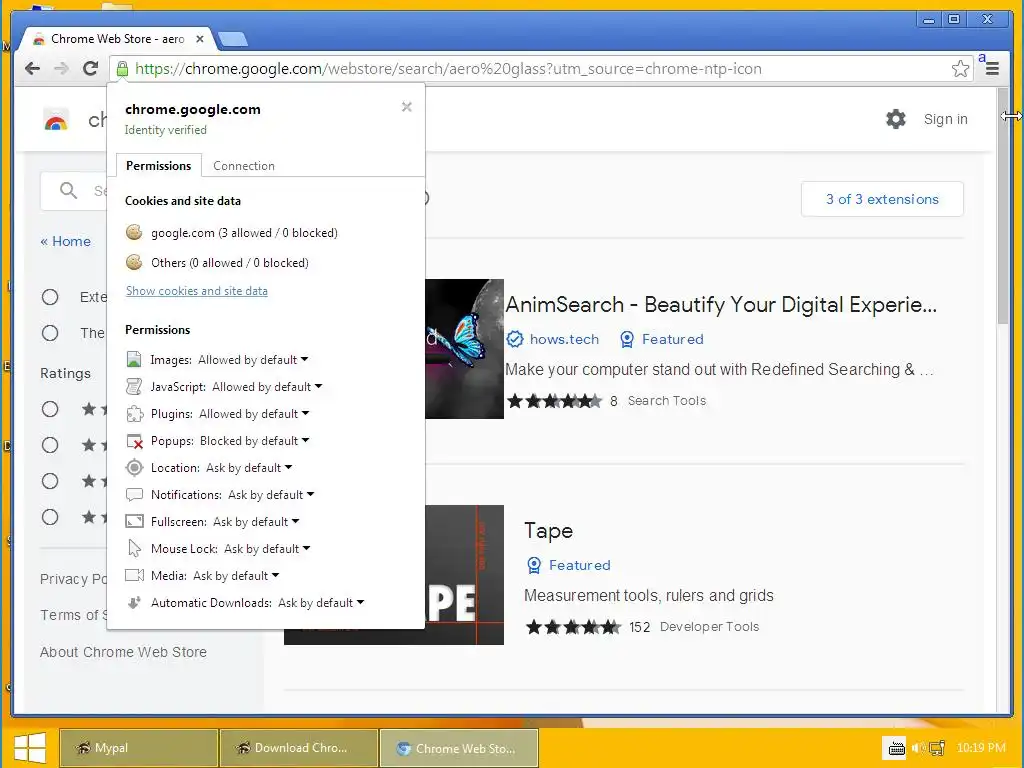Viewport: 1024px width, 768px height.
Task: Open Plugins Allowed by default dropdown
Action: pyautogui.click(x=254, y=414)
